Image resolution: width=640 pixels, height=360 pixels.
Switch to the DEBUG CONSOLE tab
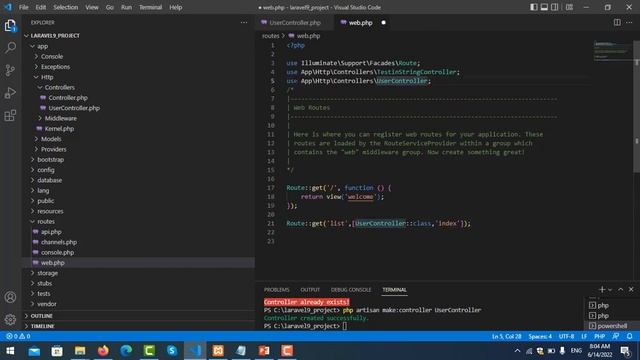(351, 289)
